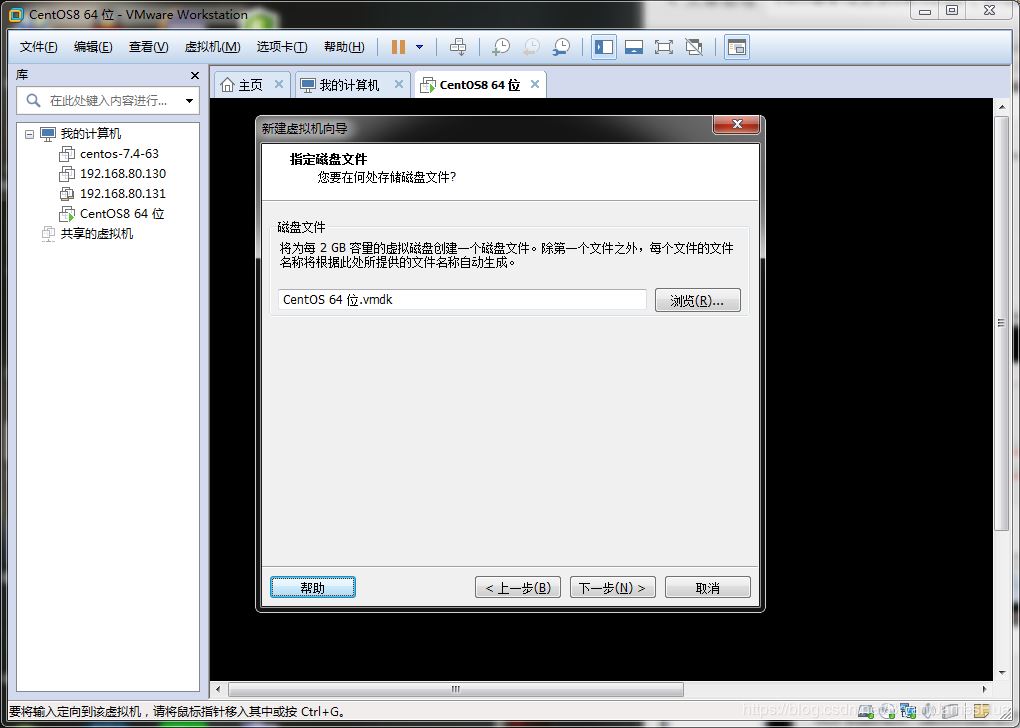Enter Unity mode
1020x728 pixels.
693,46
